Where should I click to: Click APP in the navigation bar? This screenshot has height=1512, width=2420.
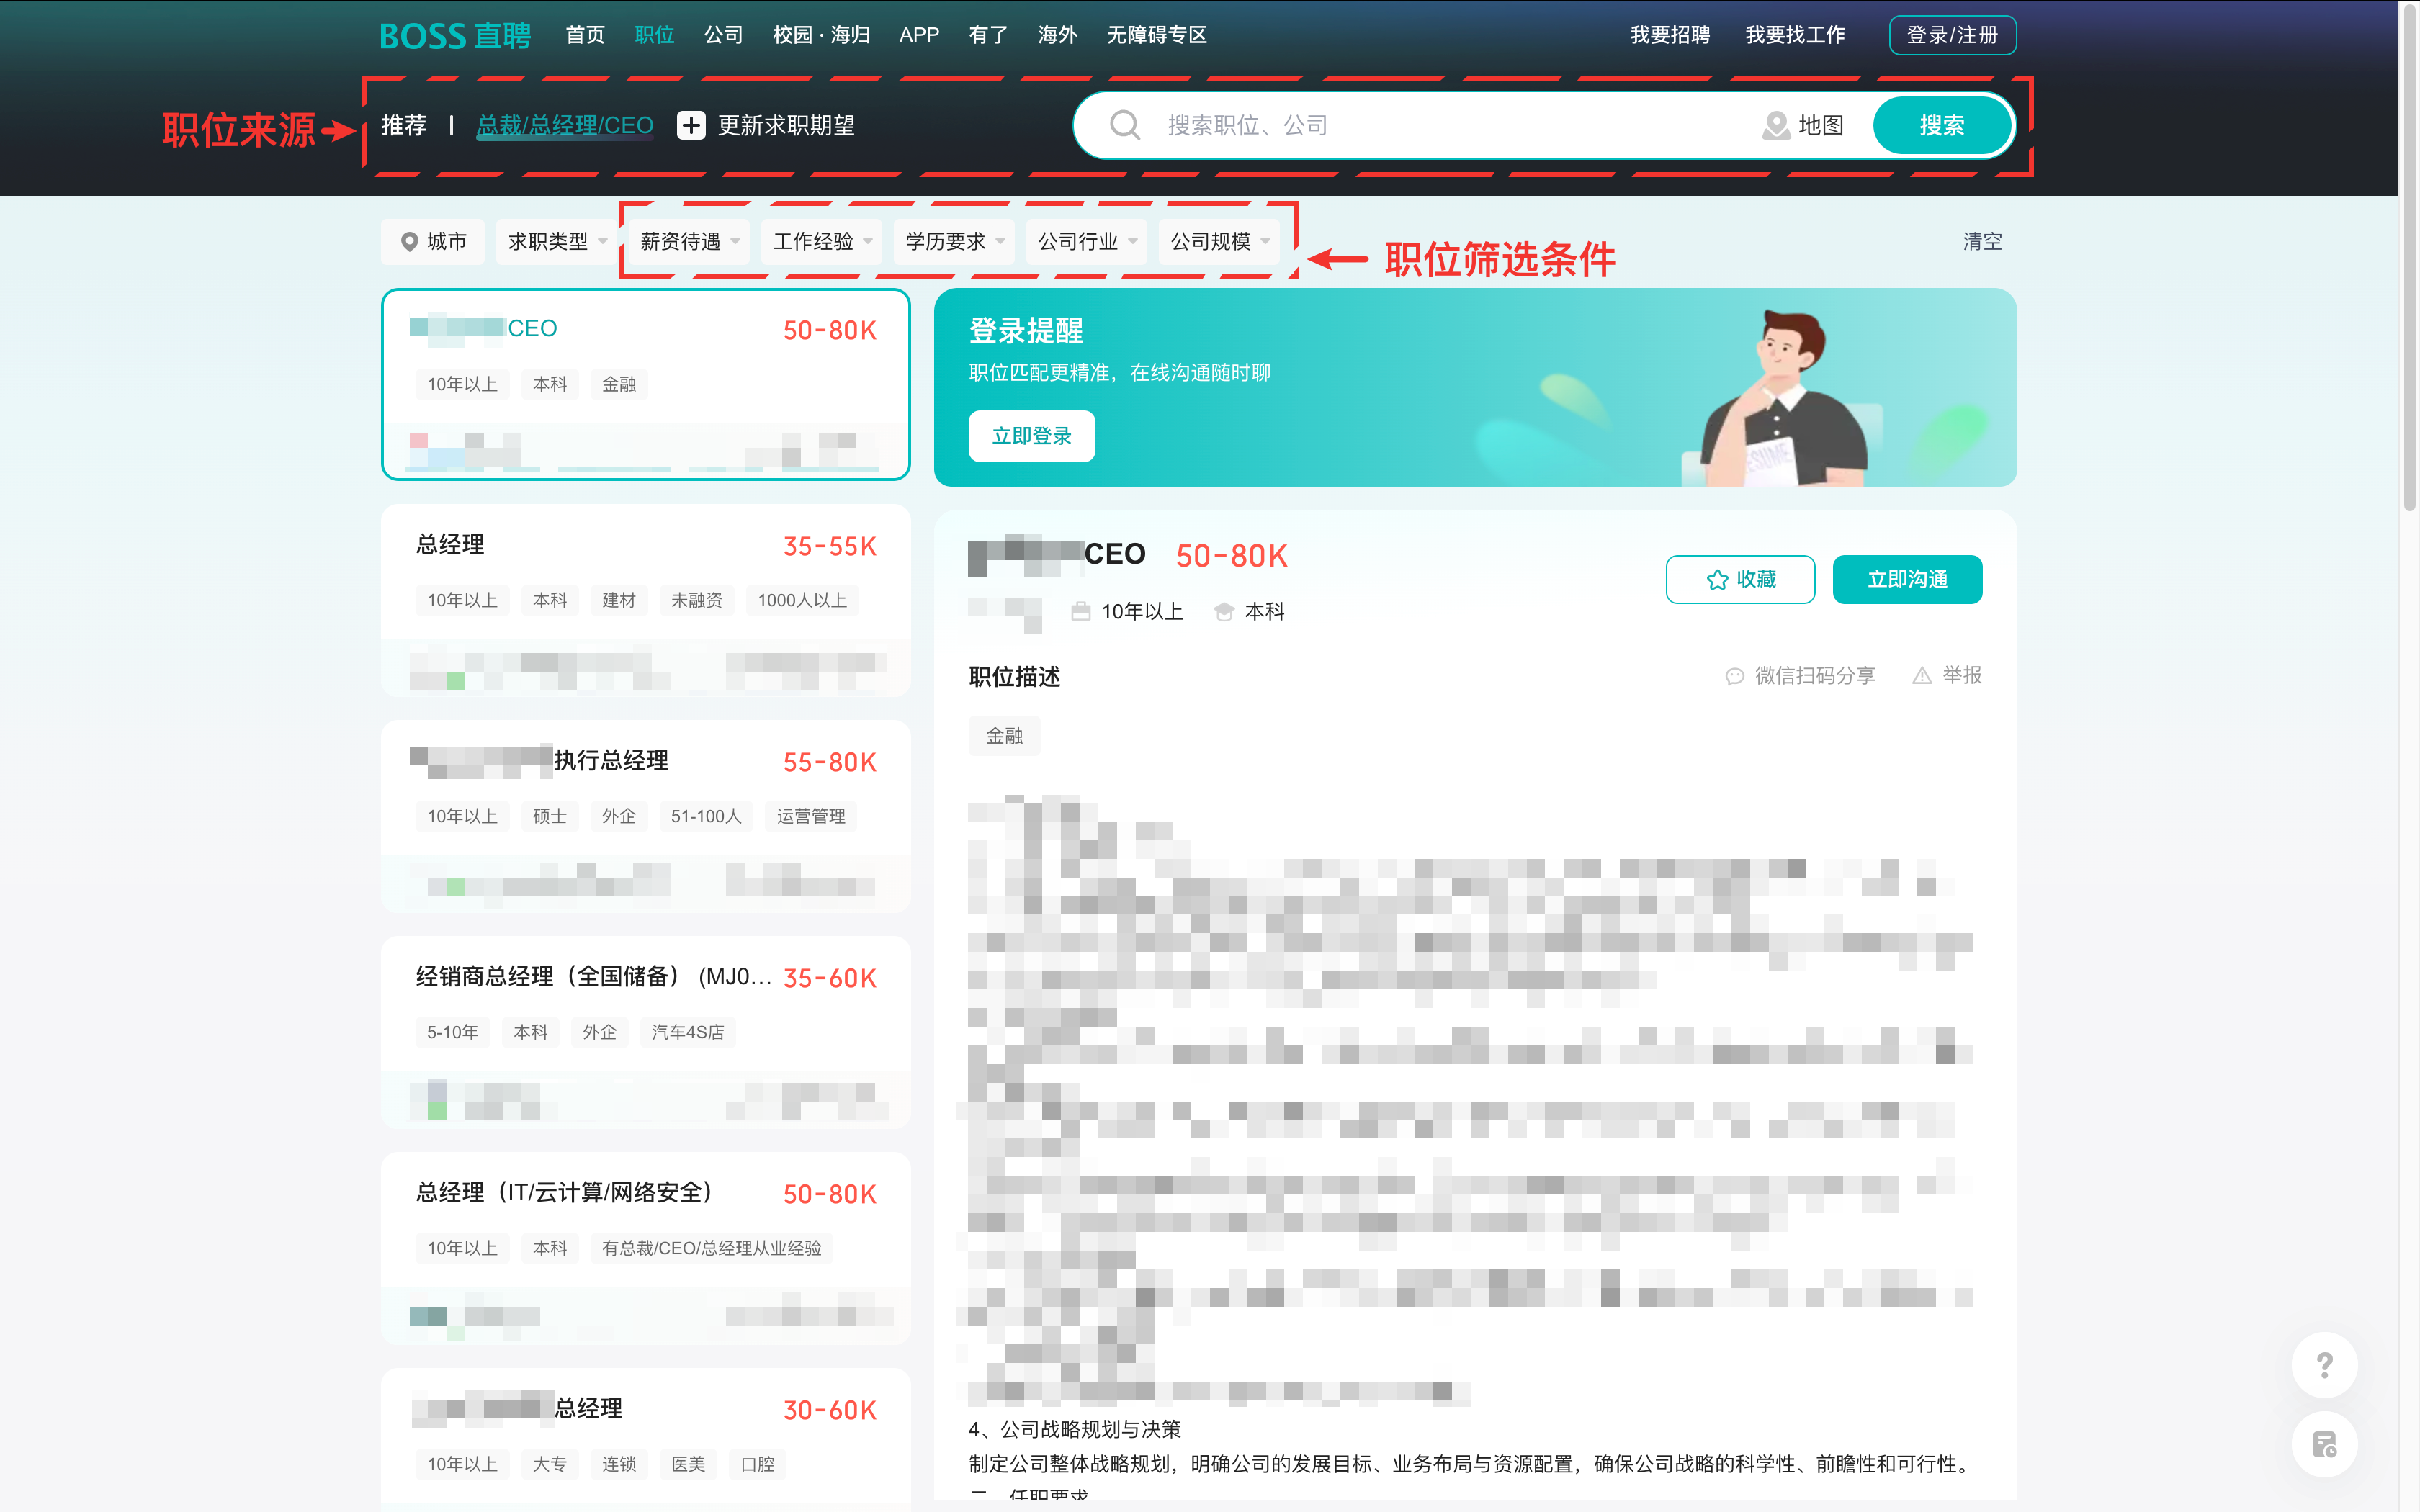point(919,36)
